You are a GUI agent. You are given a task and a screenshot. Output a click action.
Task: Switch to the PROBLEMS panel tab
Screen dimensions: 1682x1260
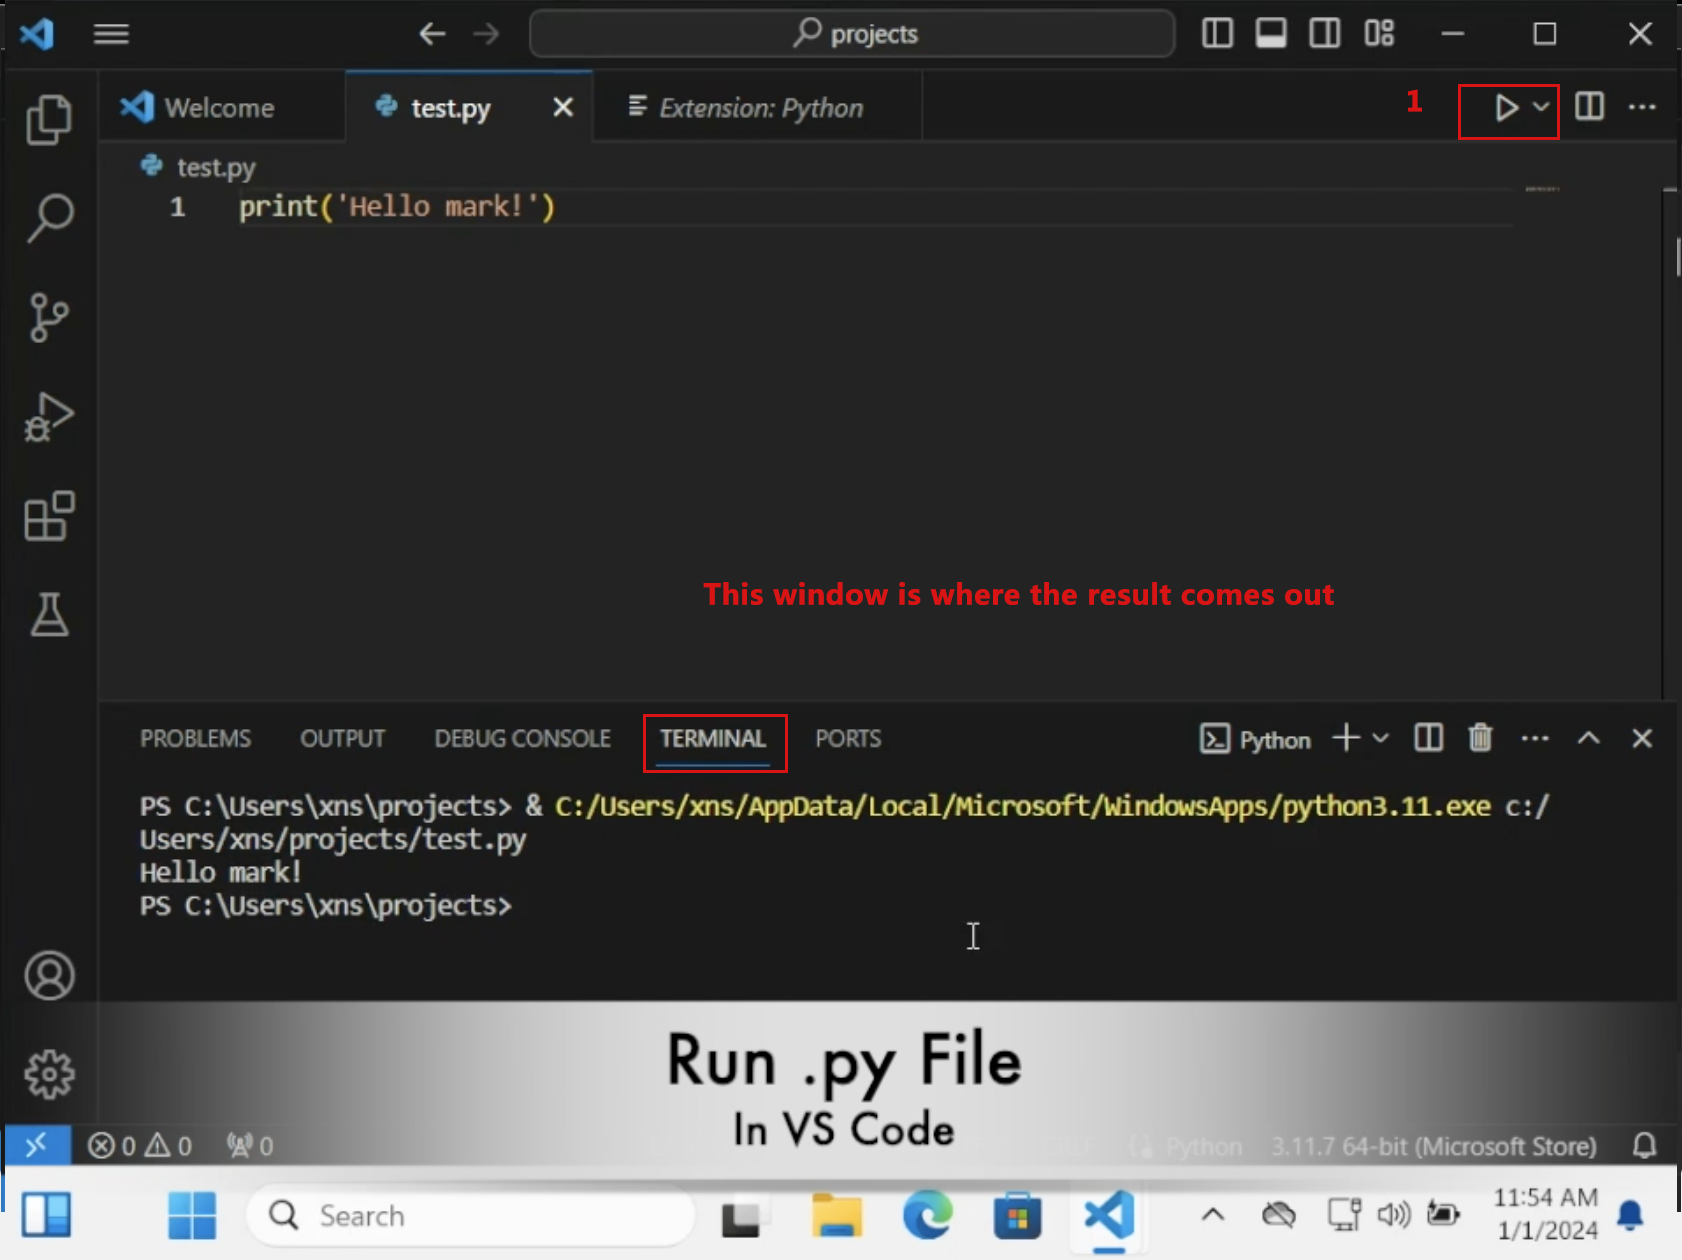195,738
